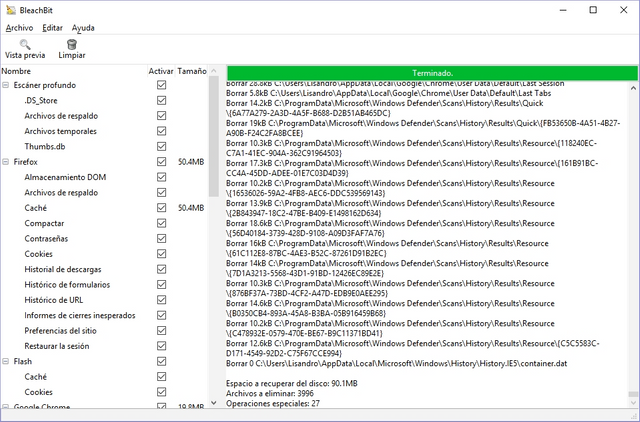Click the log pane scroll-up arrow

[633, 87]
